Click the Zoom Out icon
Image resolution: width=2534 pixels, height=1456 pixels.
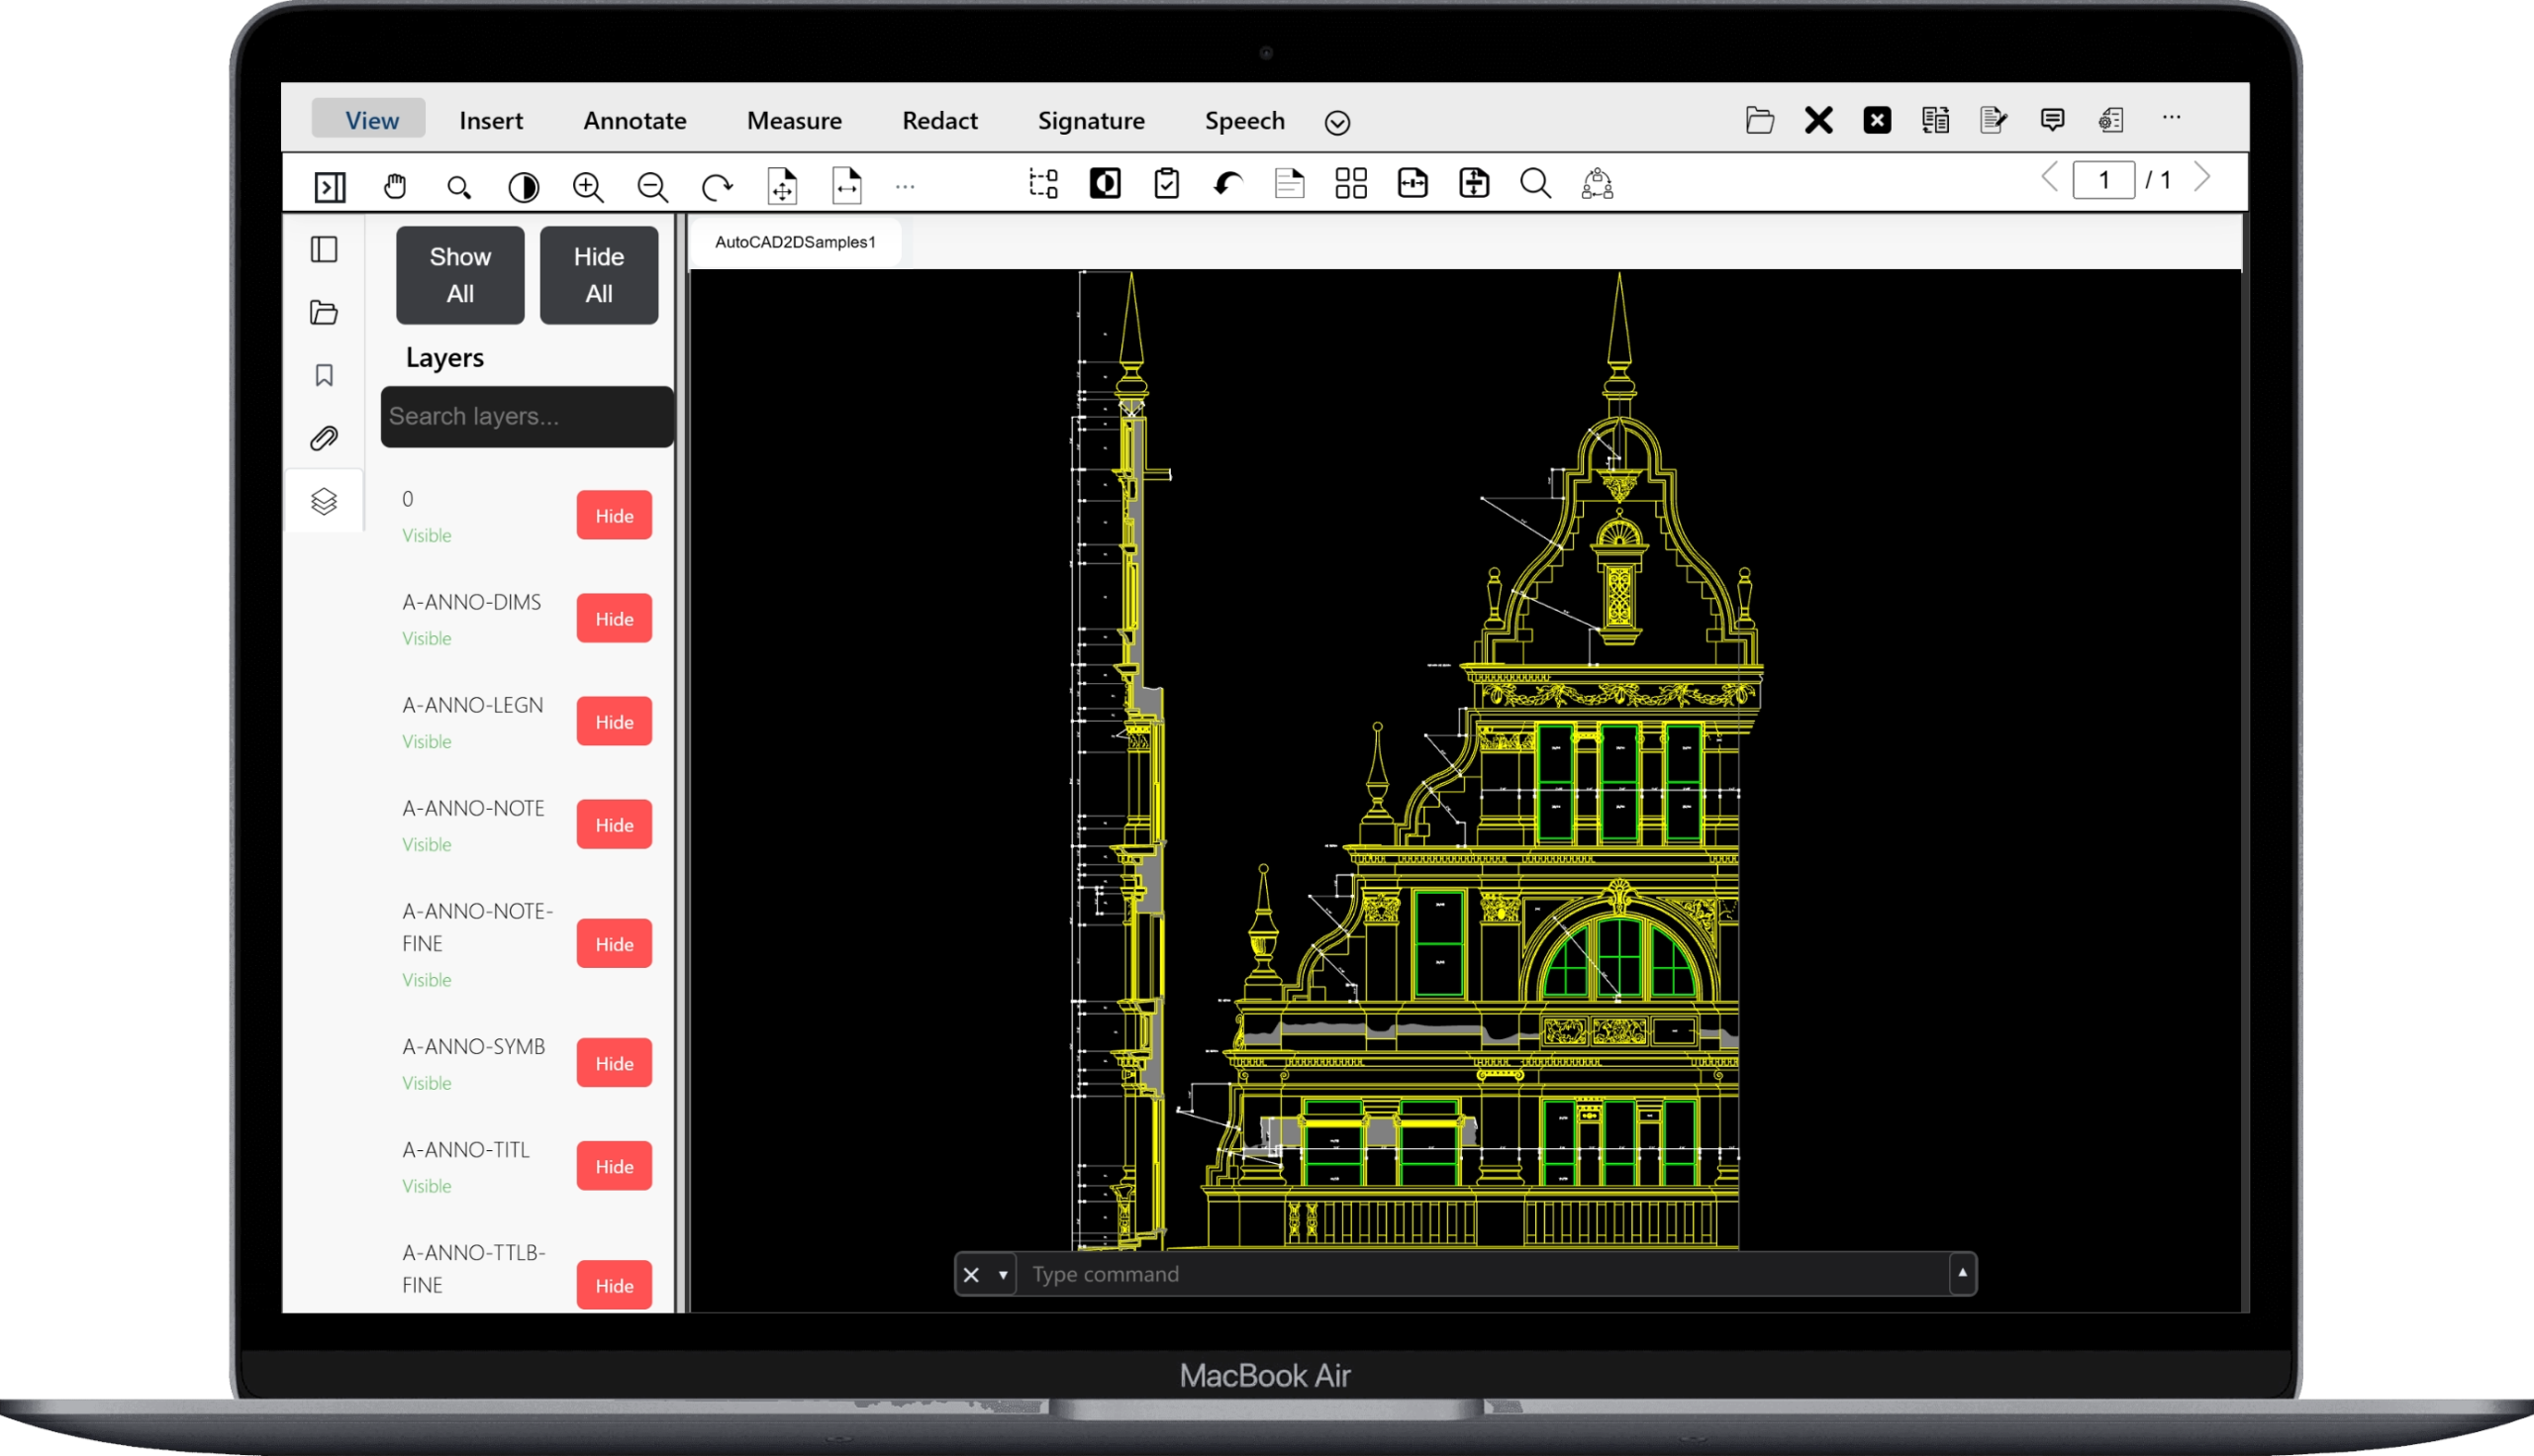[x=652, y=187]
